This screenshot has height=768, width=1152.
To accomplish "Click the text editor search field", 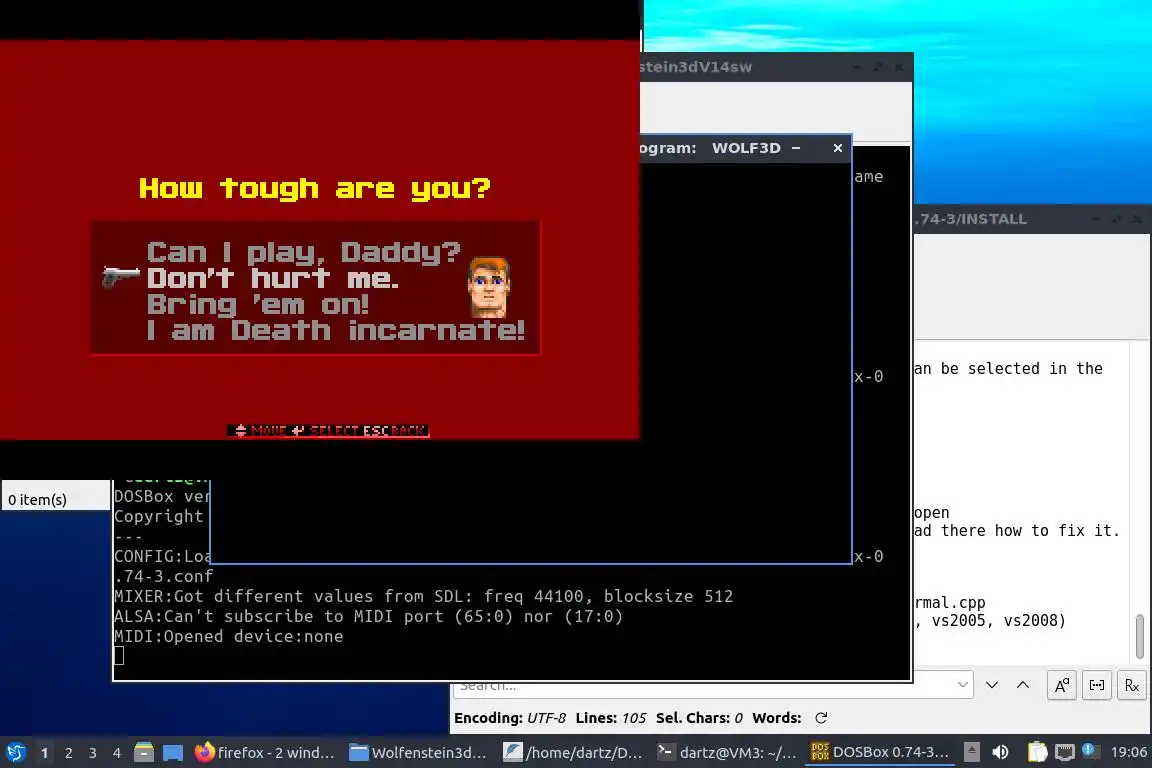I will [704, 685].
